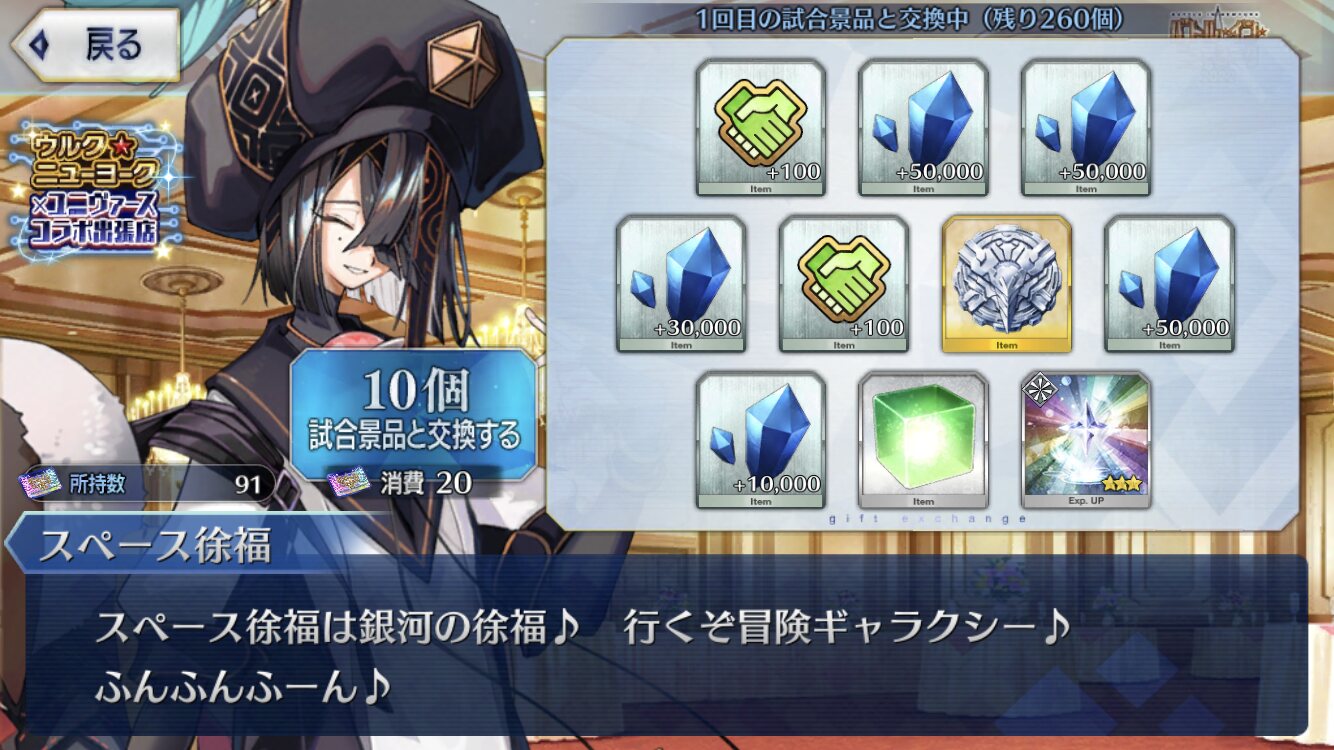The height and width of the screenshot is (750, 1334).
Task: Tap the first +50,000 QP crystal in top row
Action: click(x=923, y=127)
